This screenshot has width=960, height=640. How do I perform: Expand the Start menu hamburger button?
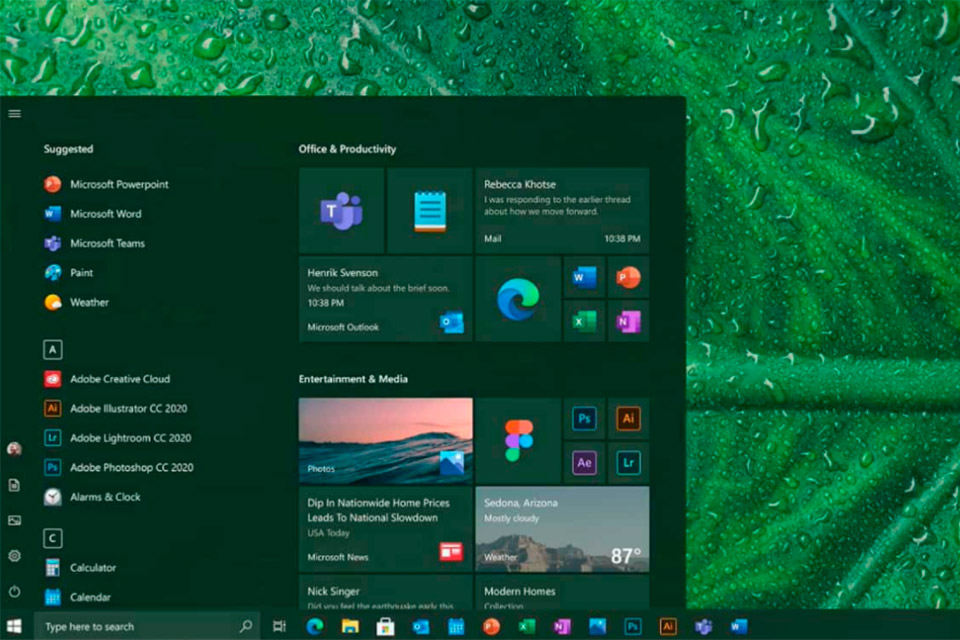tap(15, 113)
